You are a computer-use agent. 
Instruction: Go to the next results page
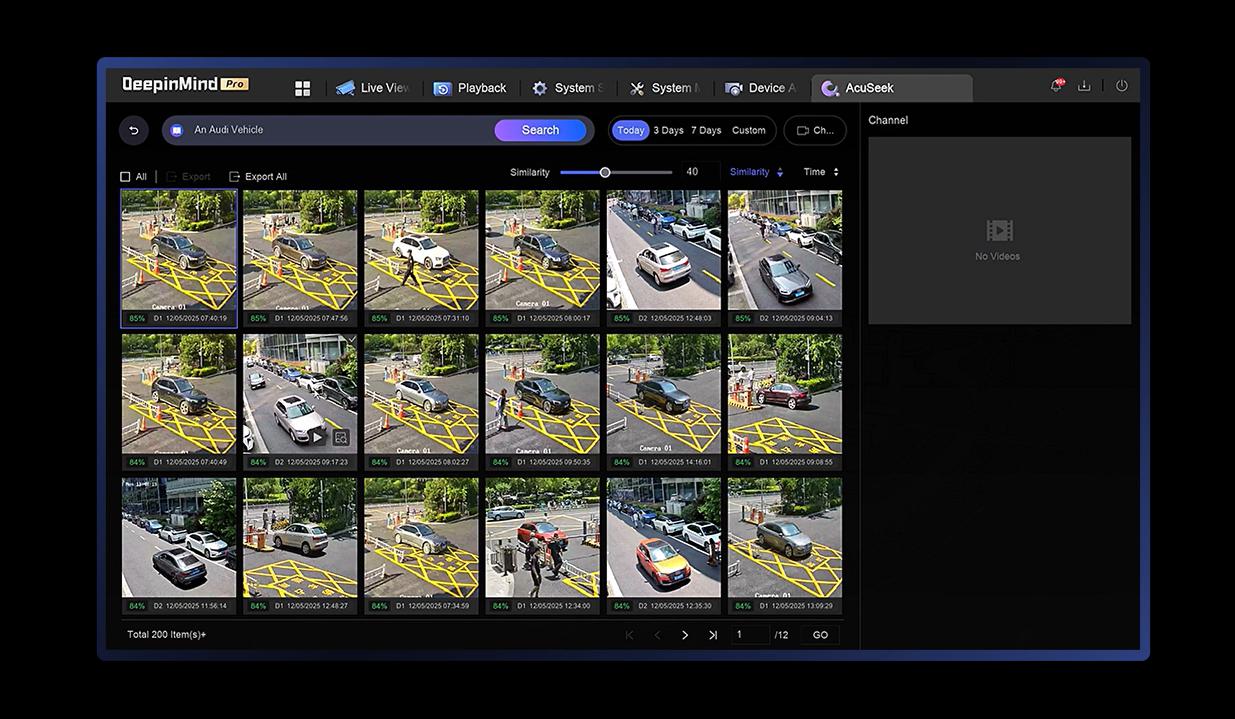point(685,635)
